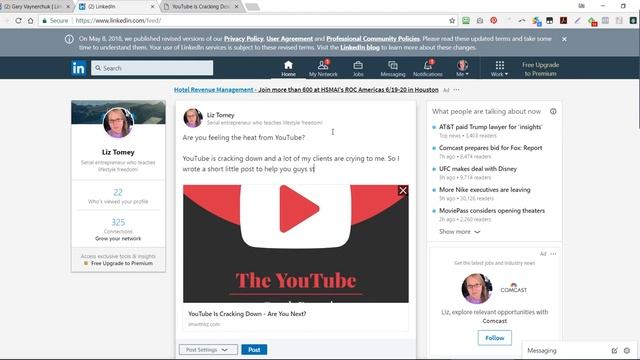The height and width of the screenshot is (360, 640).
Task: Click Free Upgrade to Premium in navbar
Action: tap(540, 69)
